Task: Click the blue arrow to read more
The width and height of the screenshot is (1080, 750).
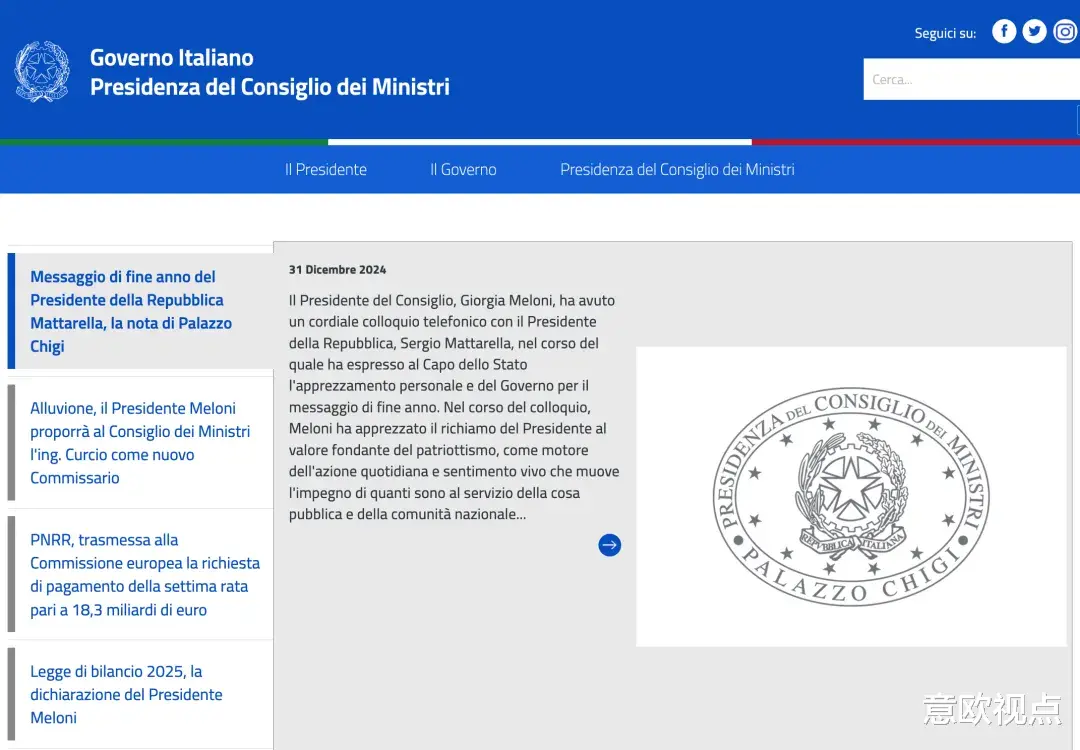Action: point(610,545)
